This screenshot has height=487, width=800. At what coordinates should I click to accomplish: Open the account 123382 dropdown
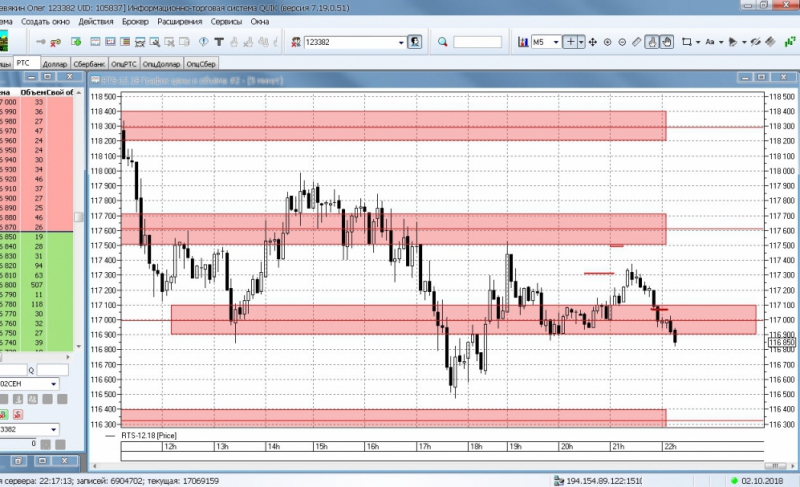click(x=401, y=42)
